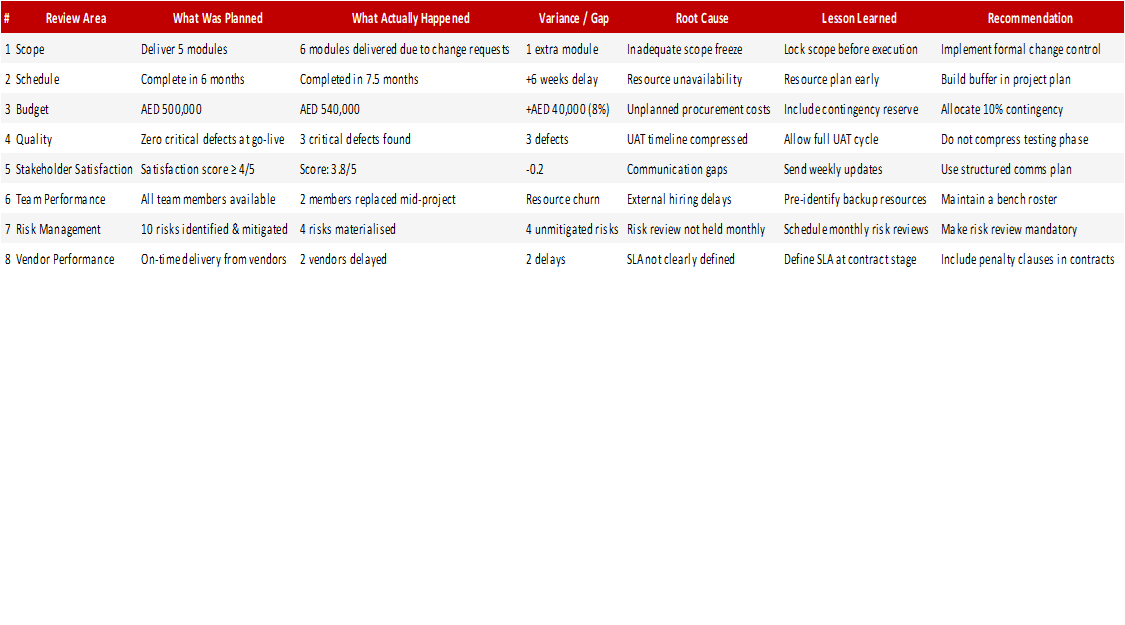Click the 'Variance / Gap' header
1125x625 pixels.
tap(573, 19)
